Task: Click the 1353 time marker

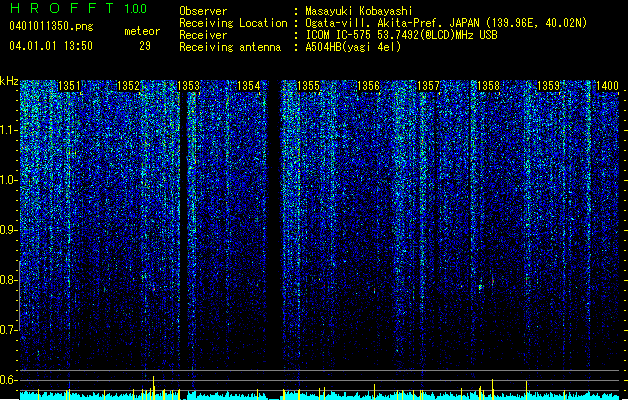Action: 188,86
